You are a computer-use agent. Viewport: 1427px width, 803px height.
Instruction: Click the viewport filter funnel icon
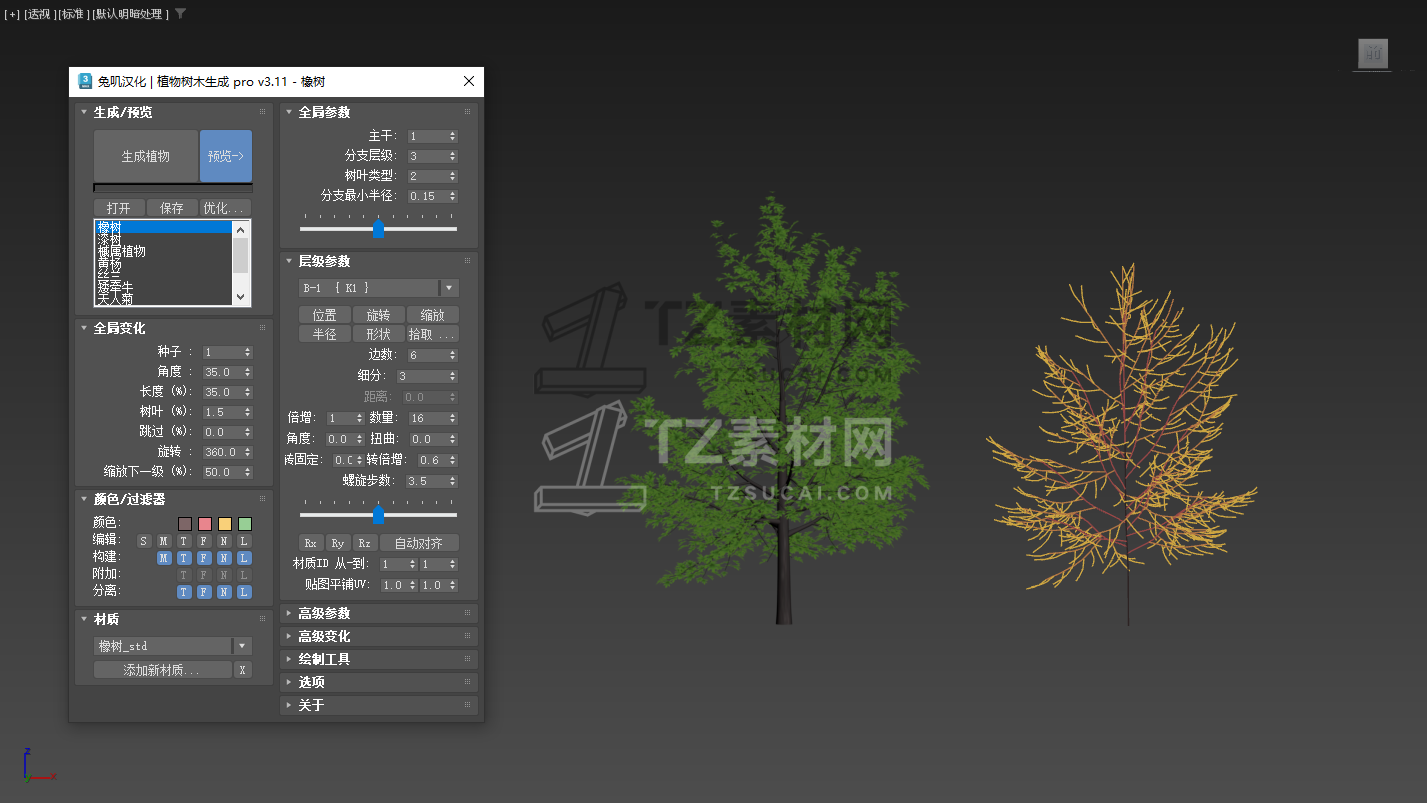coord(180,14)
